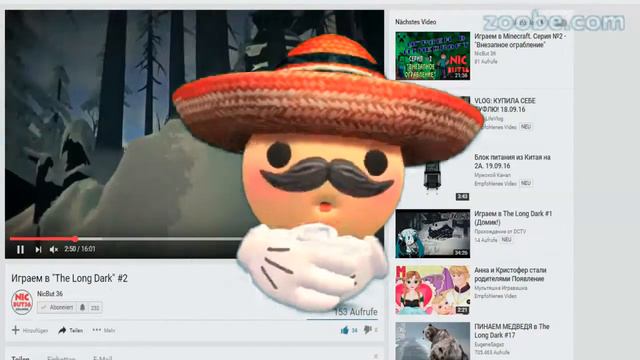The image size is (640, 360).
Task: Click the 2:50 / 16:01 time display
Action: (x=80, y=249)
